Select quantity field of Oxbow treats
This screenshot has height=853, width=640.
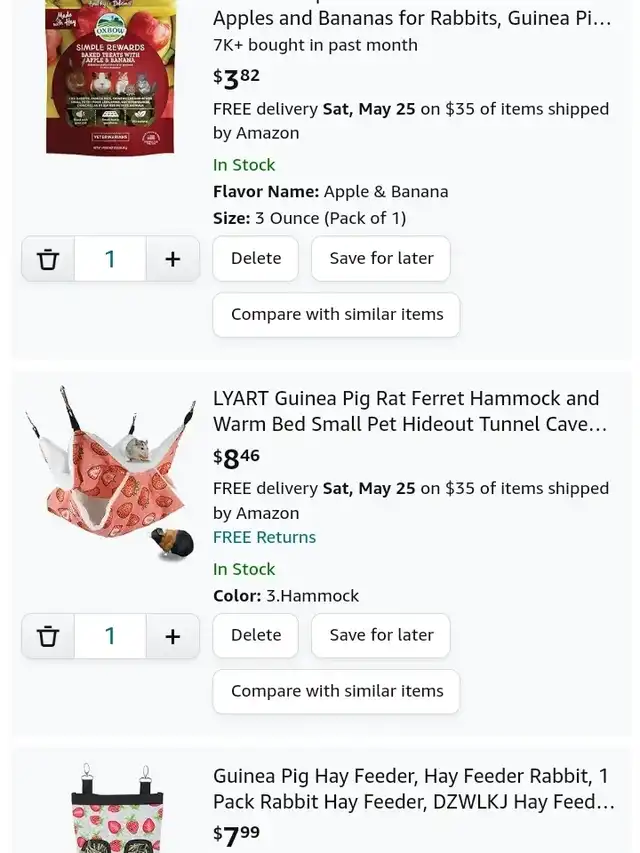110,259
